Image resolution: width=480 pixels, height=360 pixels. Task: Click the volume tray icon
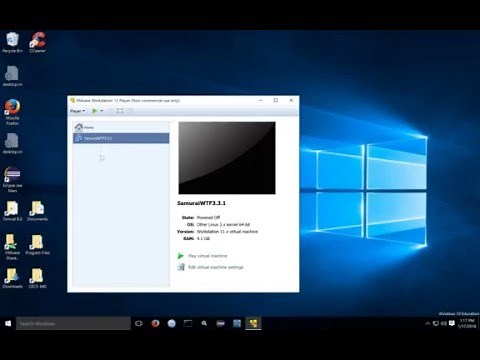click(x=444, y=323)
